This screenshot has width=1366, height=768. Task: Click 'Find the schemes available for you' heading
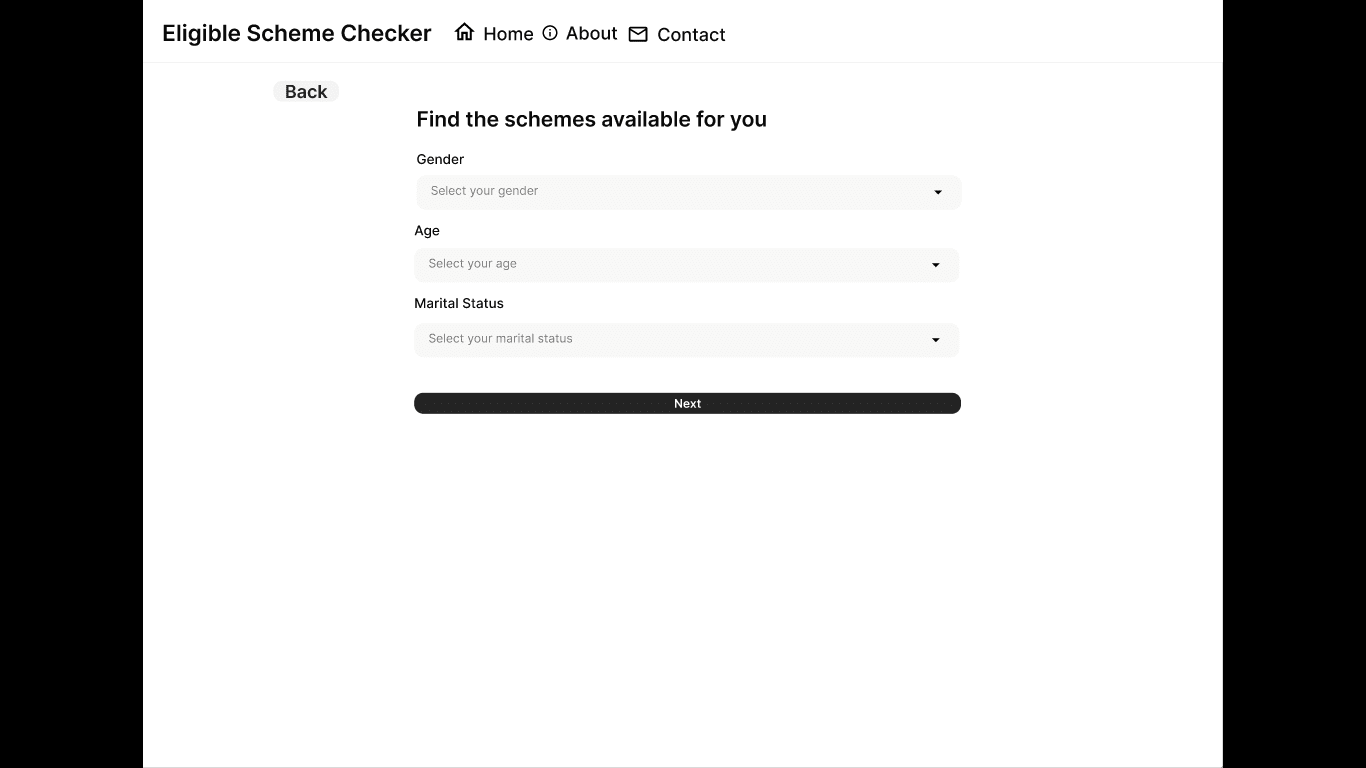click(591, 119)
